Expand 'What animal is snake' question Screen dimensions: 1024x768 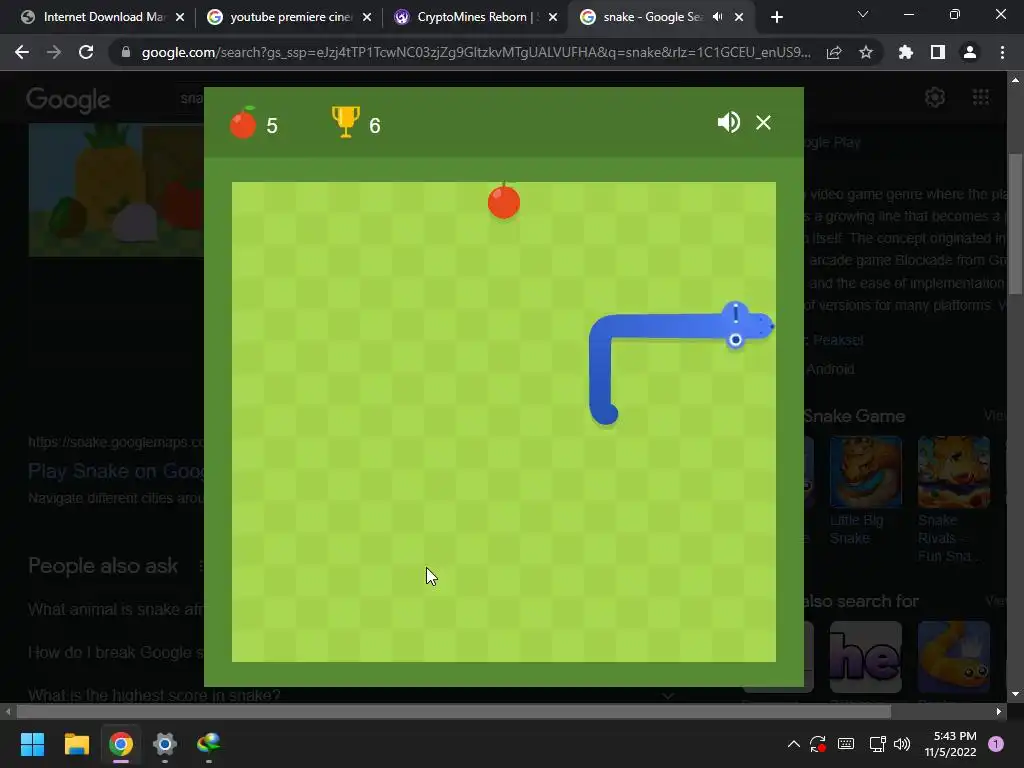pyautogui.click(x=116, y=609)
